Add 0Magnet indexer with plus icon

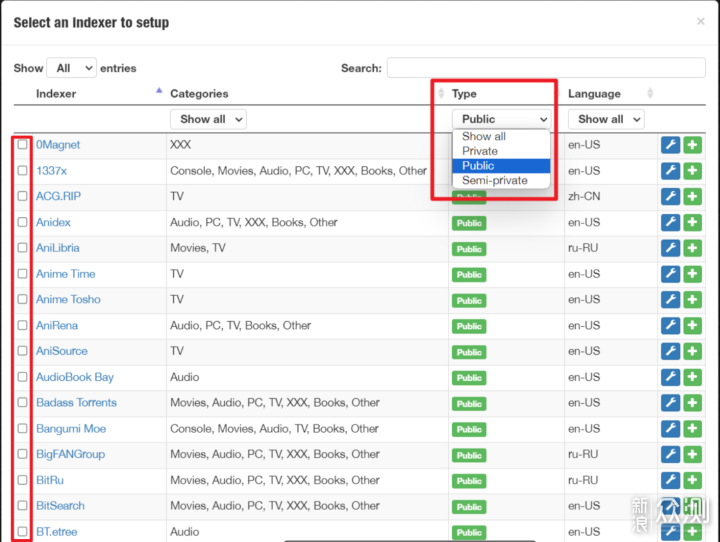tap(692, 145)
